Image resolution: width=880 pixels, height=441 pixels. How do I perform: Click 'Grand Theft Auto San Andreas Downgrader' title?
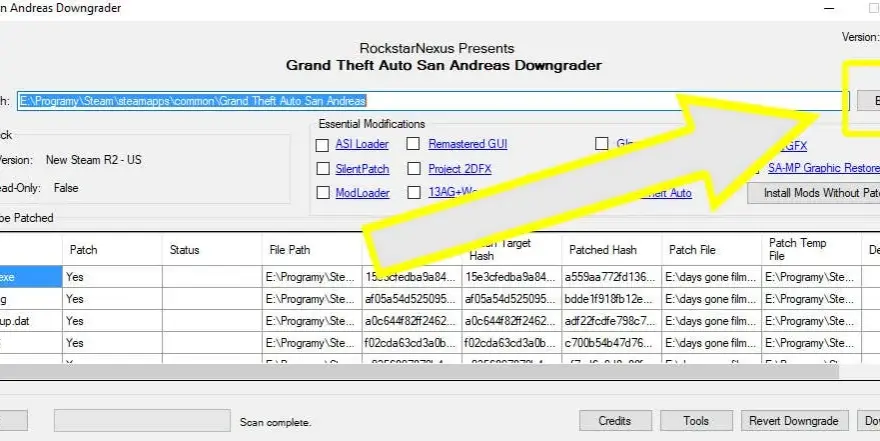[x=443, y=66]
